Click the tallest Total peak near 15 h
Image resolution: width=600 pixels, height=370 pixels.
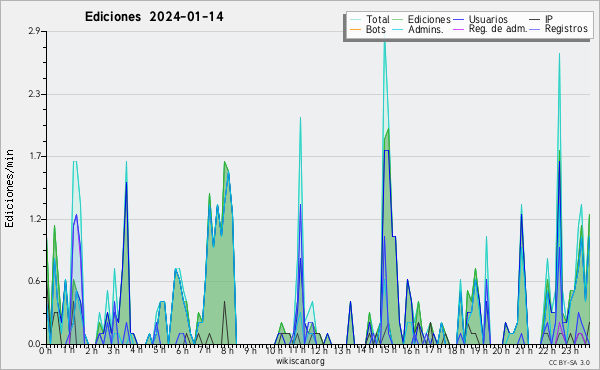385,43
